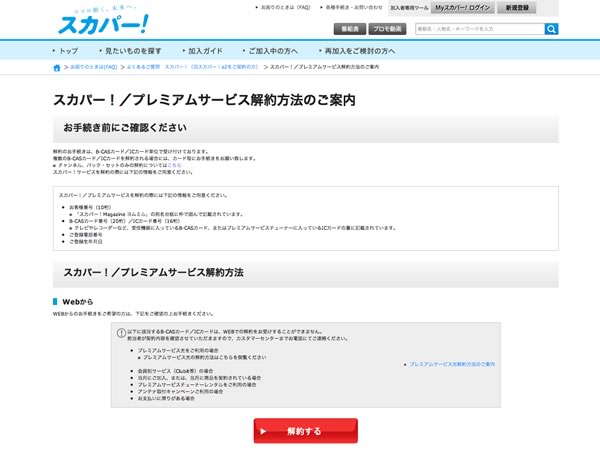Click the 加入者専用ツール label
Viewport: 600px width, 450px height.
tap(409, 8)
